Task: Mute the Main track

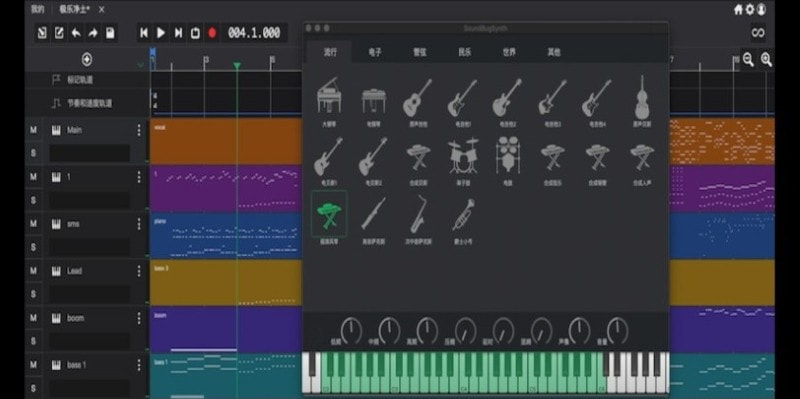Action: (x=33, y=130)
